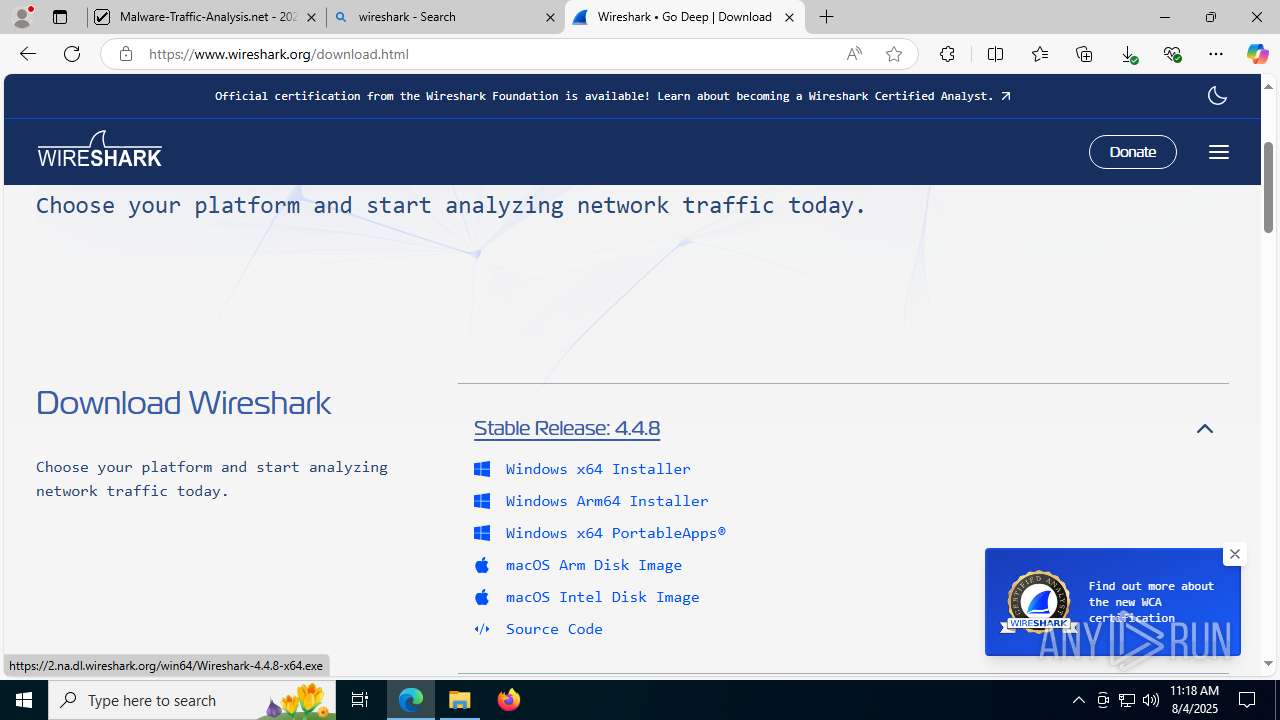This screenshot has height=720, width=1280.
Task: Download the macOS Intel Disk Image
Action: [x=603, y=597]
